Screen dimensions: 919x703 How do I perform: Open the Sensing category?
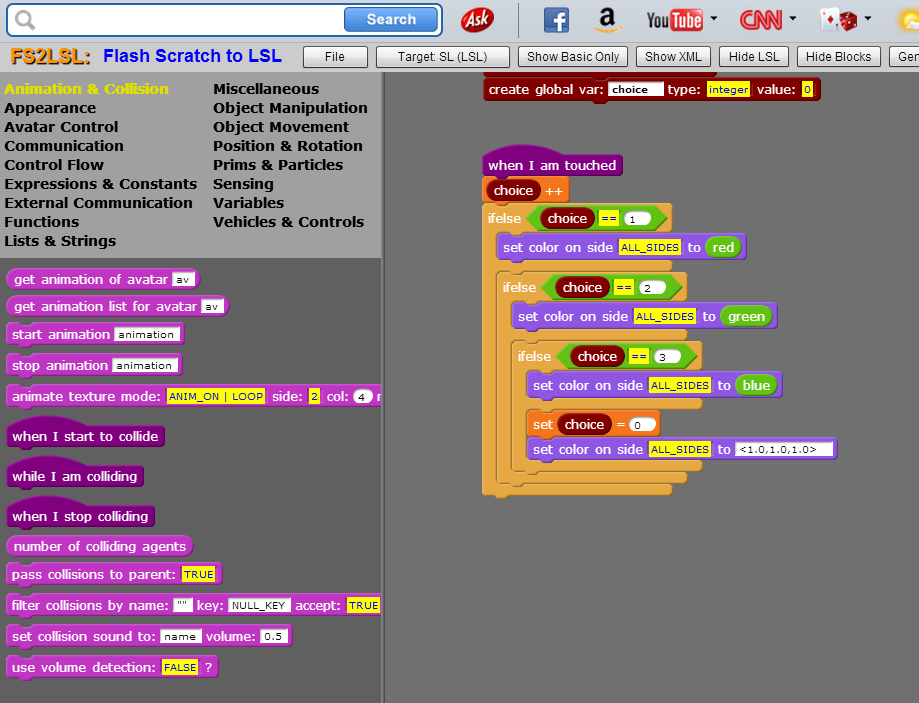(x=243, y=184)
